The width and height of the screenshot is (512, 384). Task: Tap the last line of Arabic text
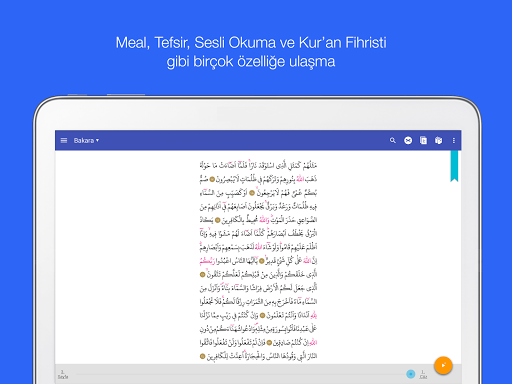[x=258, y=356]
